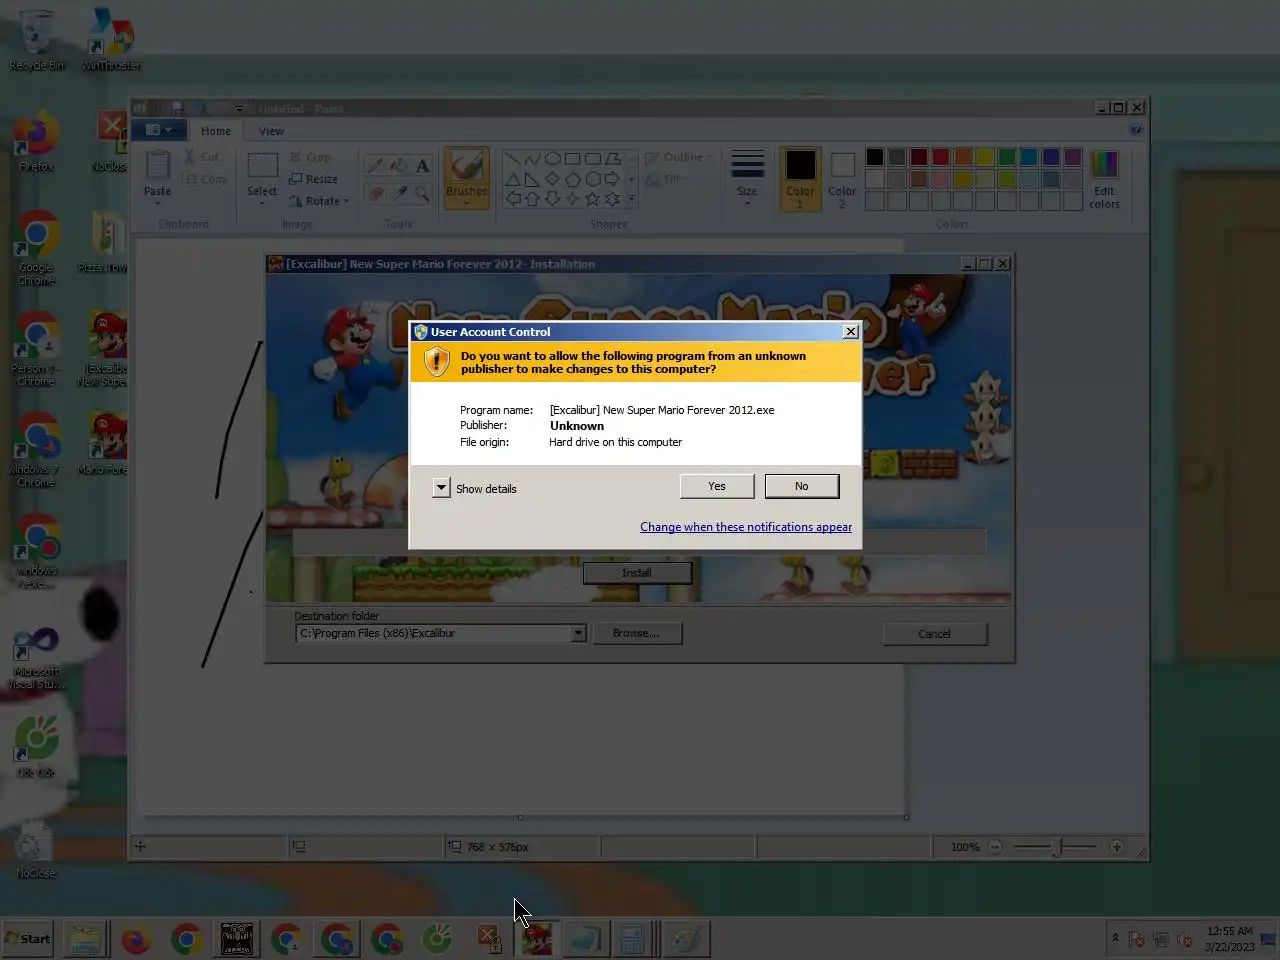Click Resize in Paint's Image group
The width and height of the screenshot is (1280, 960).
[x=314, y=179]
